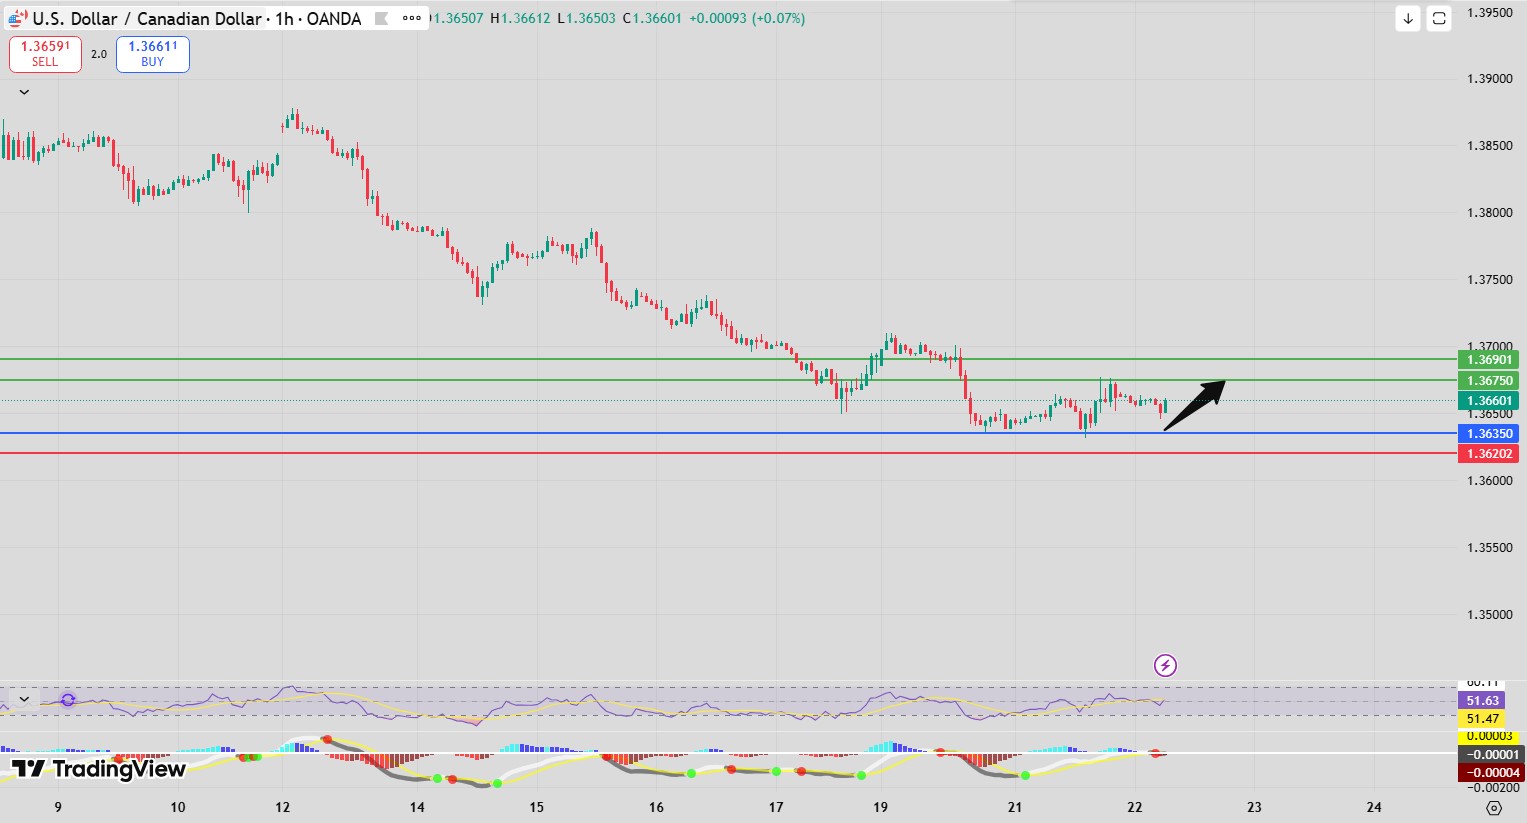Screen dimensions: 1527x823
Task: Click the blue BUY price button
Action: click(x=152, y=54)
